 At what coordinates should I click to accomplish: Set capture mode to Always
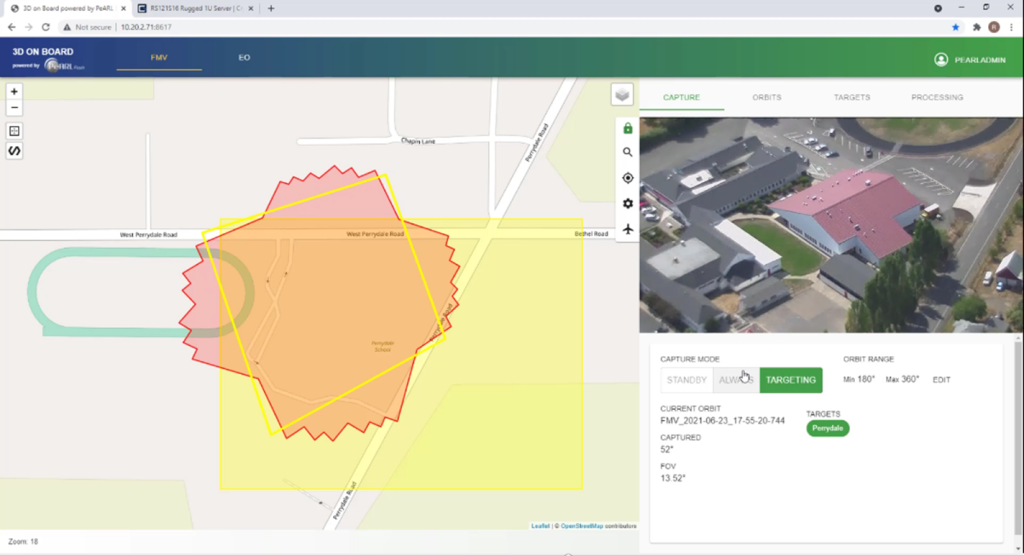click(x=736, y=380)
